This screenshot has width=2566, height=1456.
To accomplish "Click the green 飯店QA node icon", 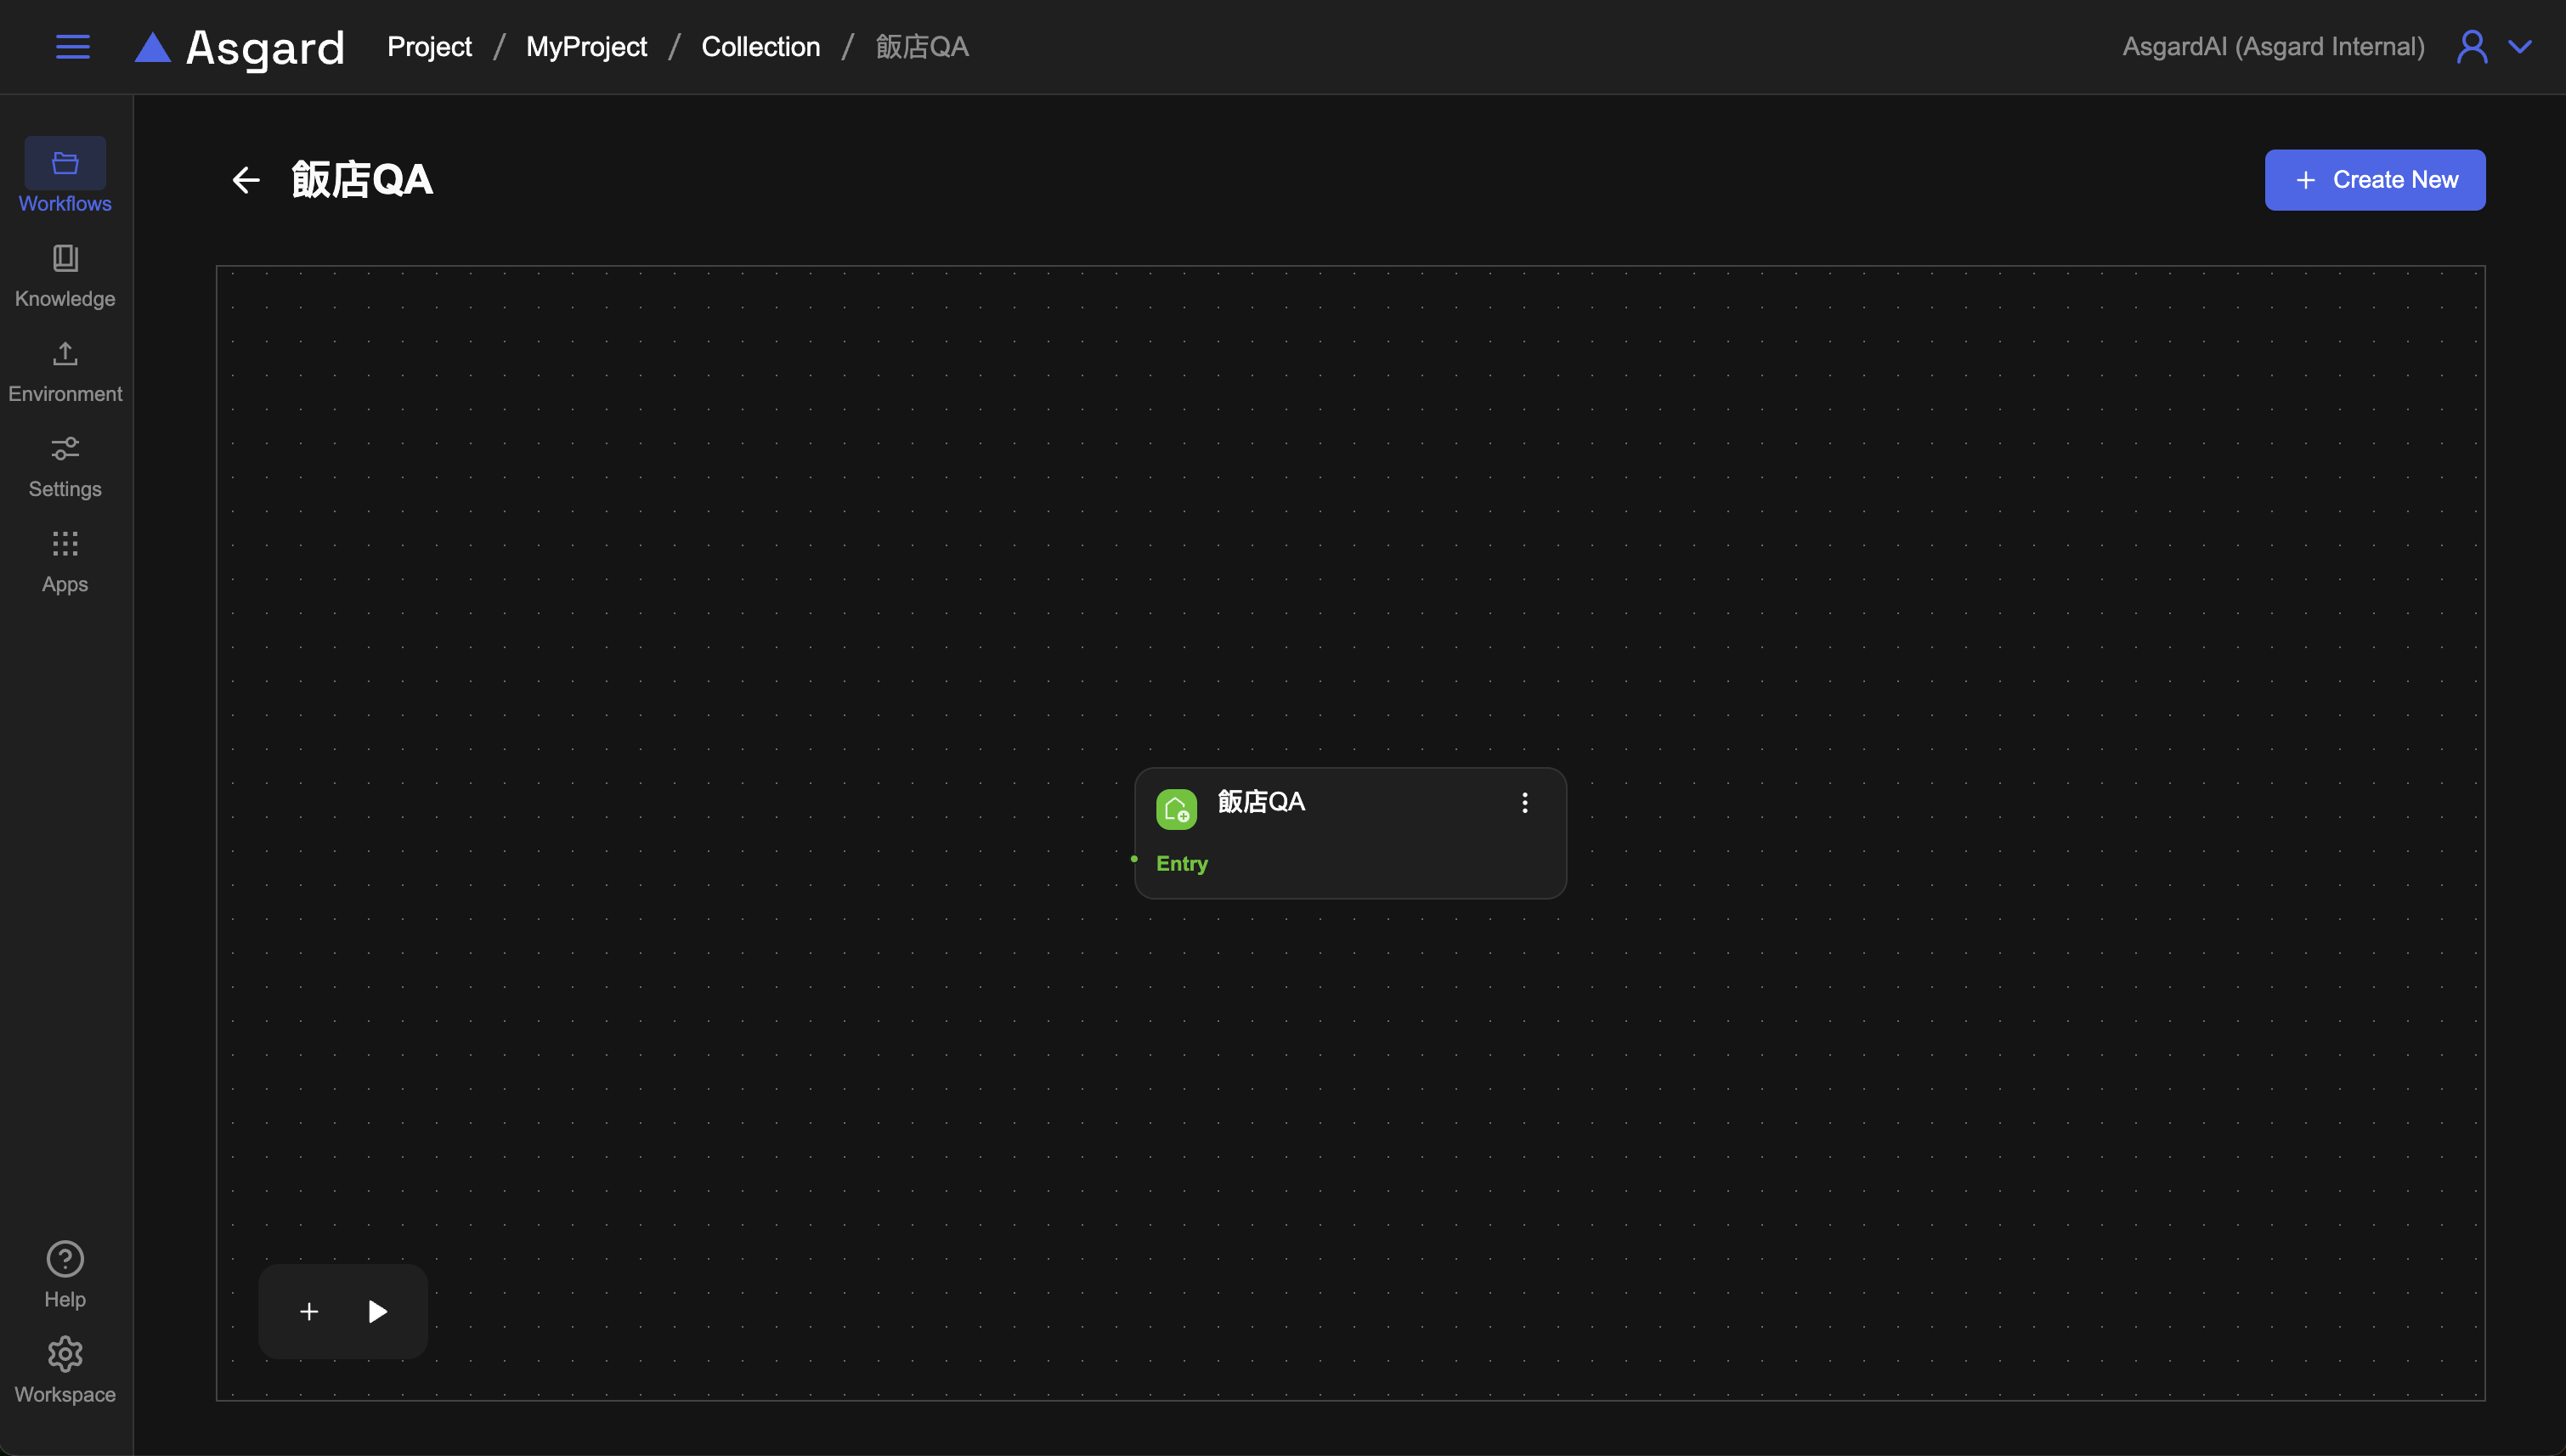I will point(1176,809).
